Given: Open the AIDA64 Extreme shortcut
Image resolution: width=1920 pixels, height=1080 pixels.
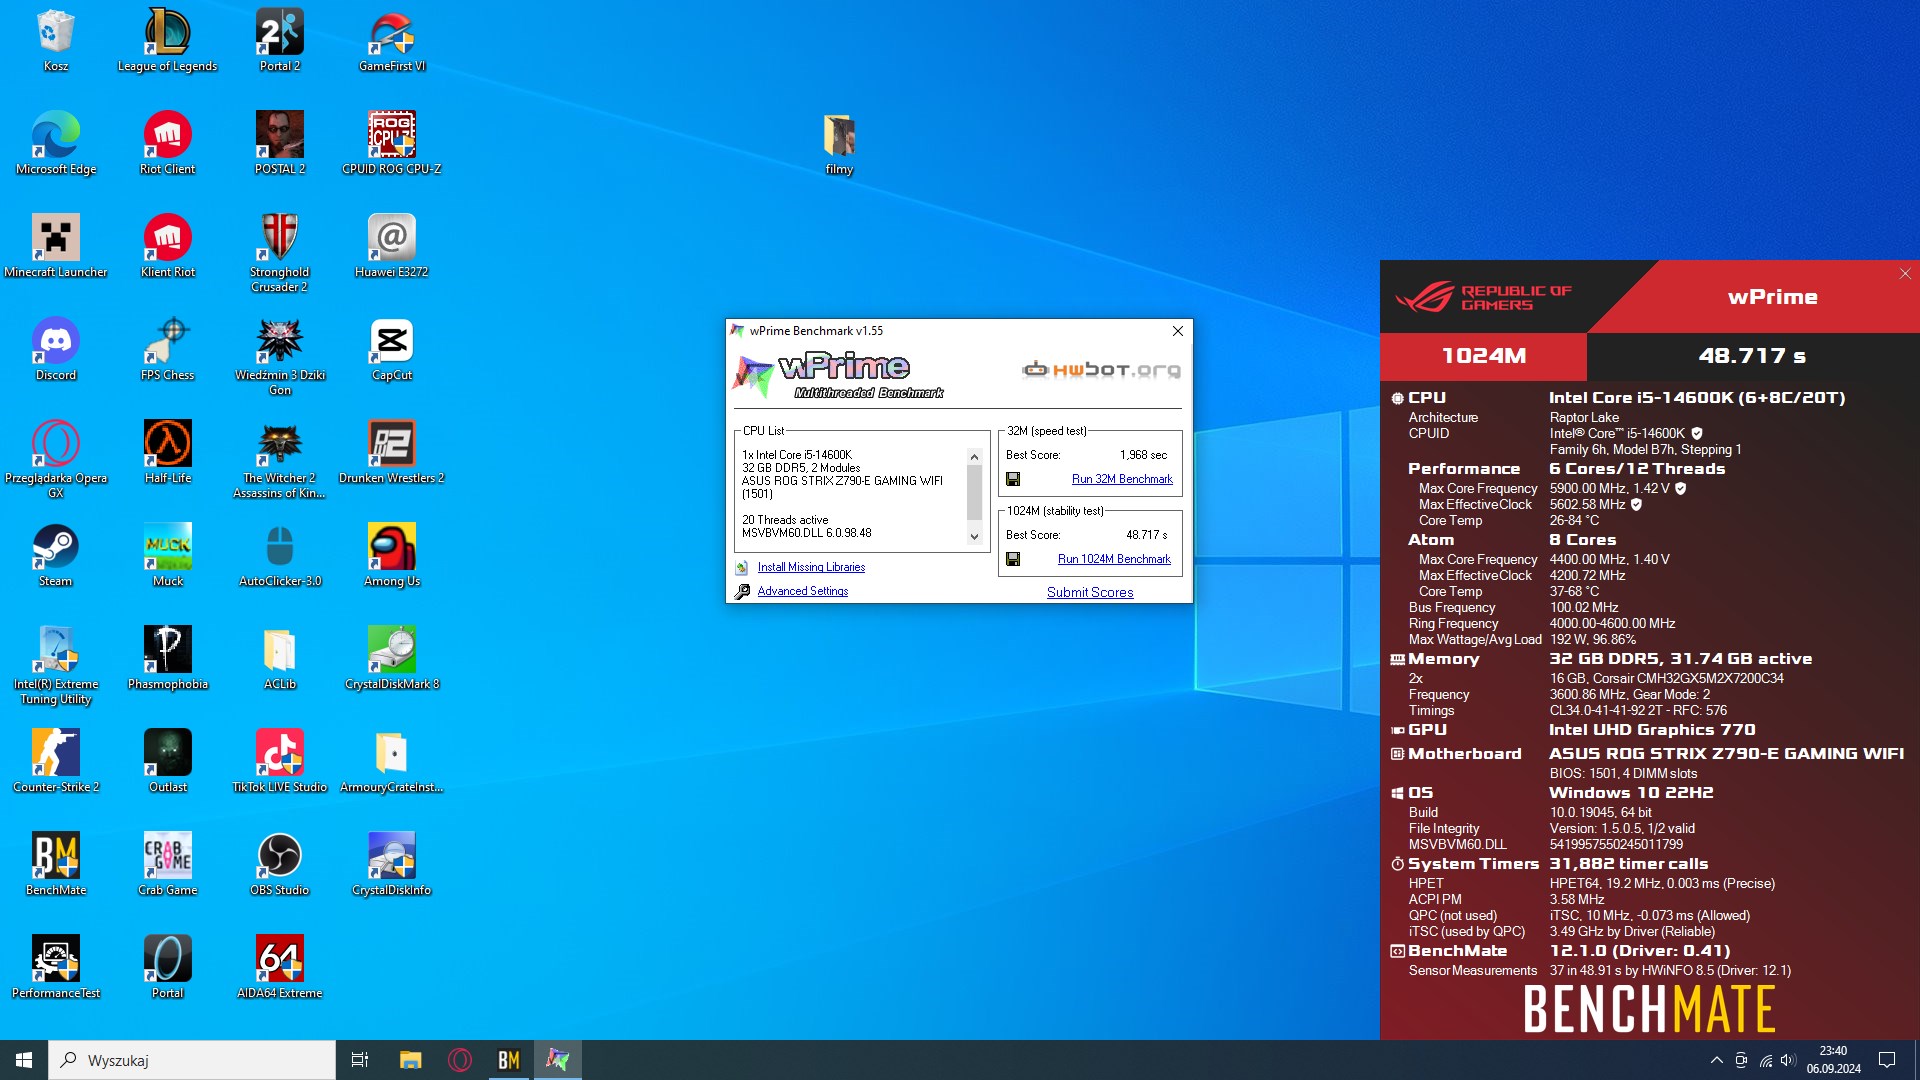Looking at the screenshot, I should tap(280, 967).
